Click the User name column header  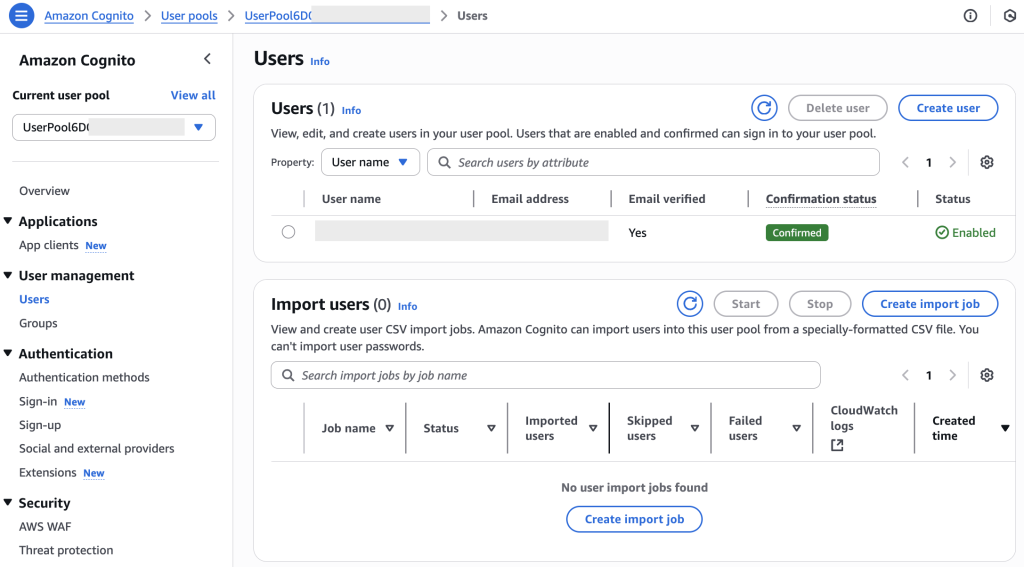point(351,199)
